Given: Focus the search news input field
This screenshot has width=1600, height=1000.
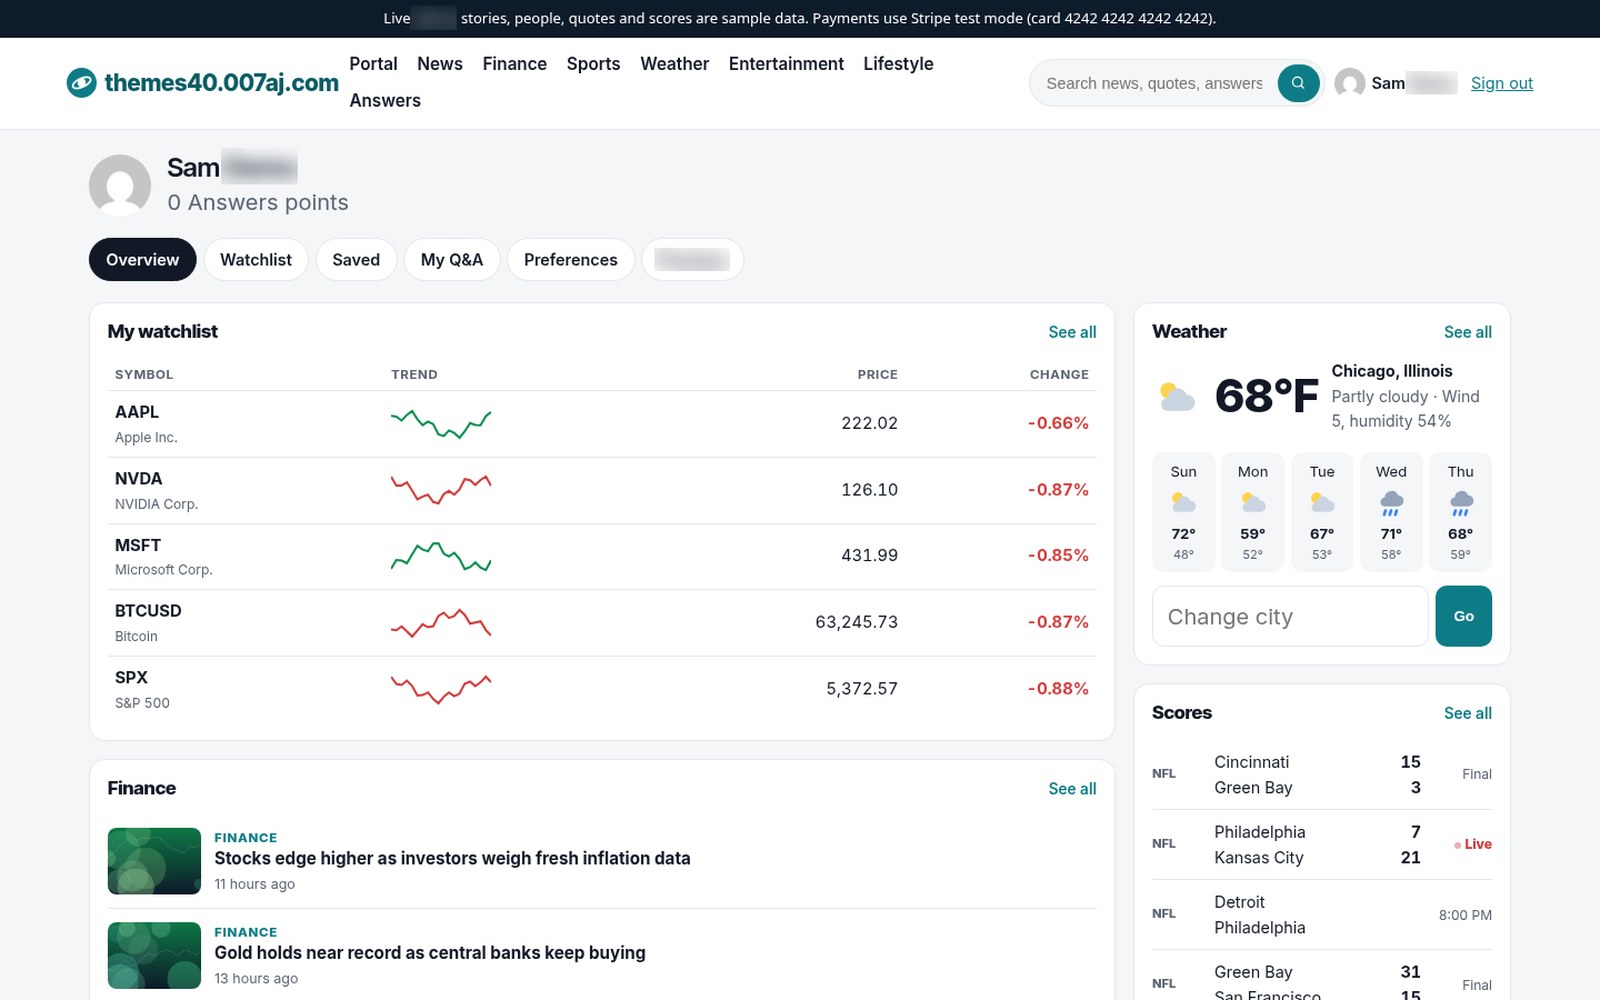Looking at the screenshot, I should (1156, 83).
